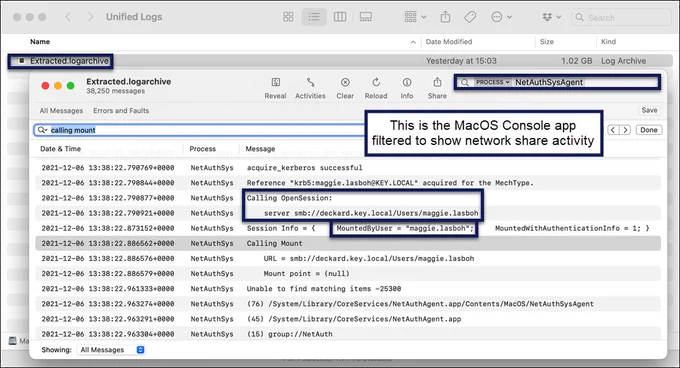Viewport: 680px width, 368px height.
Task: Click 'Log Archive' kind in Finder row
Action: point(623,61)
